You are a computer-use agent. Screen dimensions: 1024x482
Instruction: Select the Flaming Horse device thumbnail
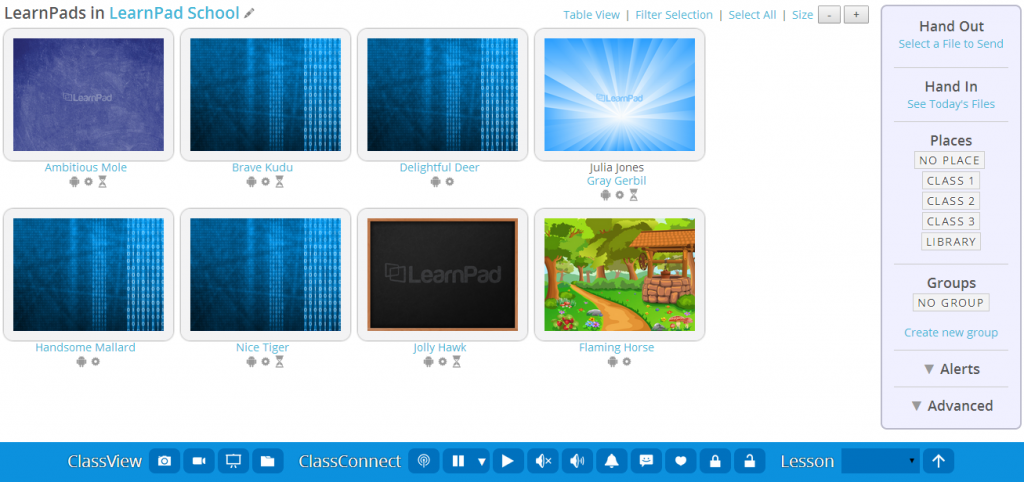click(x=619, y=274)
